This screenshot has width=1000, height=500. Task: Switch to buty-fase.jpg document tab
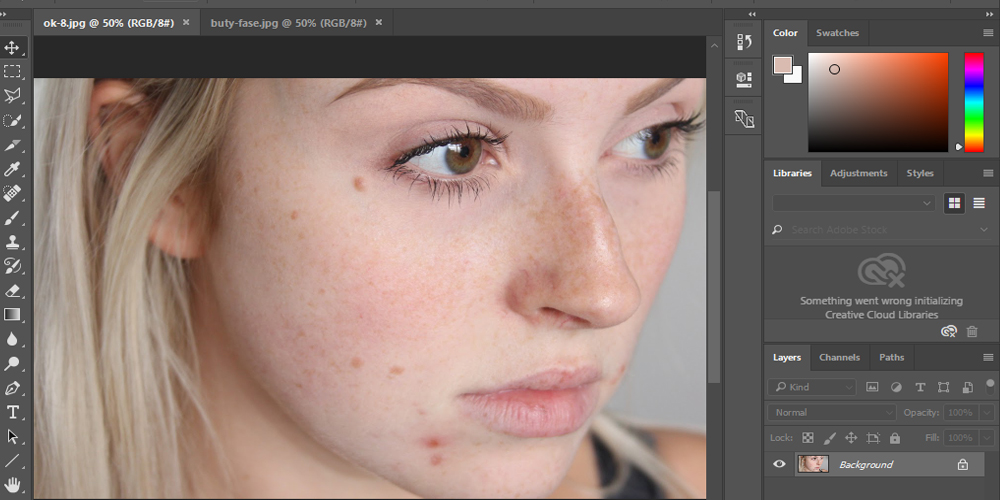(288, 22)
